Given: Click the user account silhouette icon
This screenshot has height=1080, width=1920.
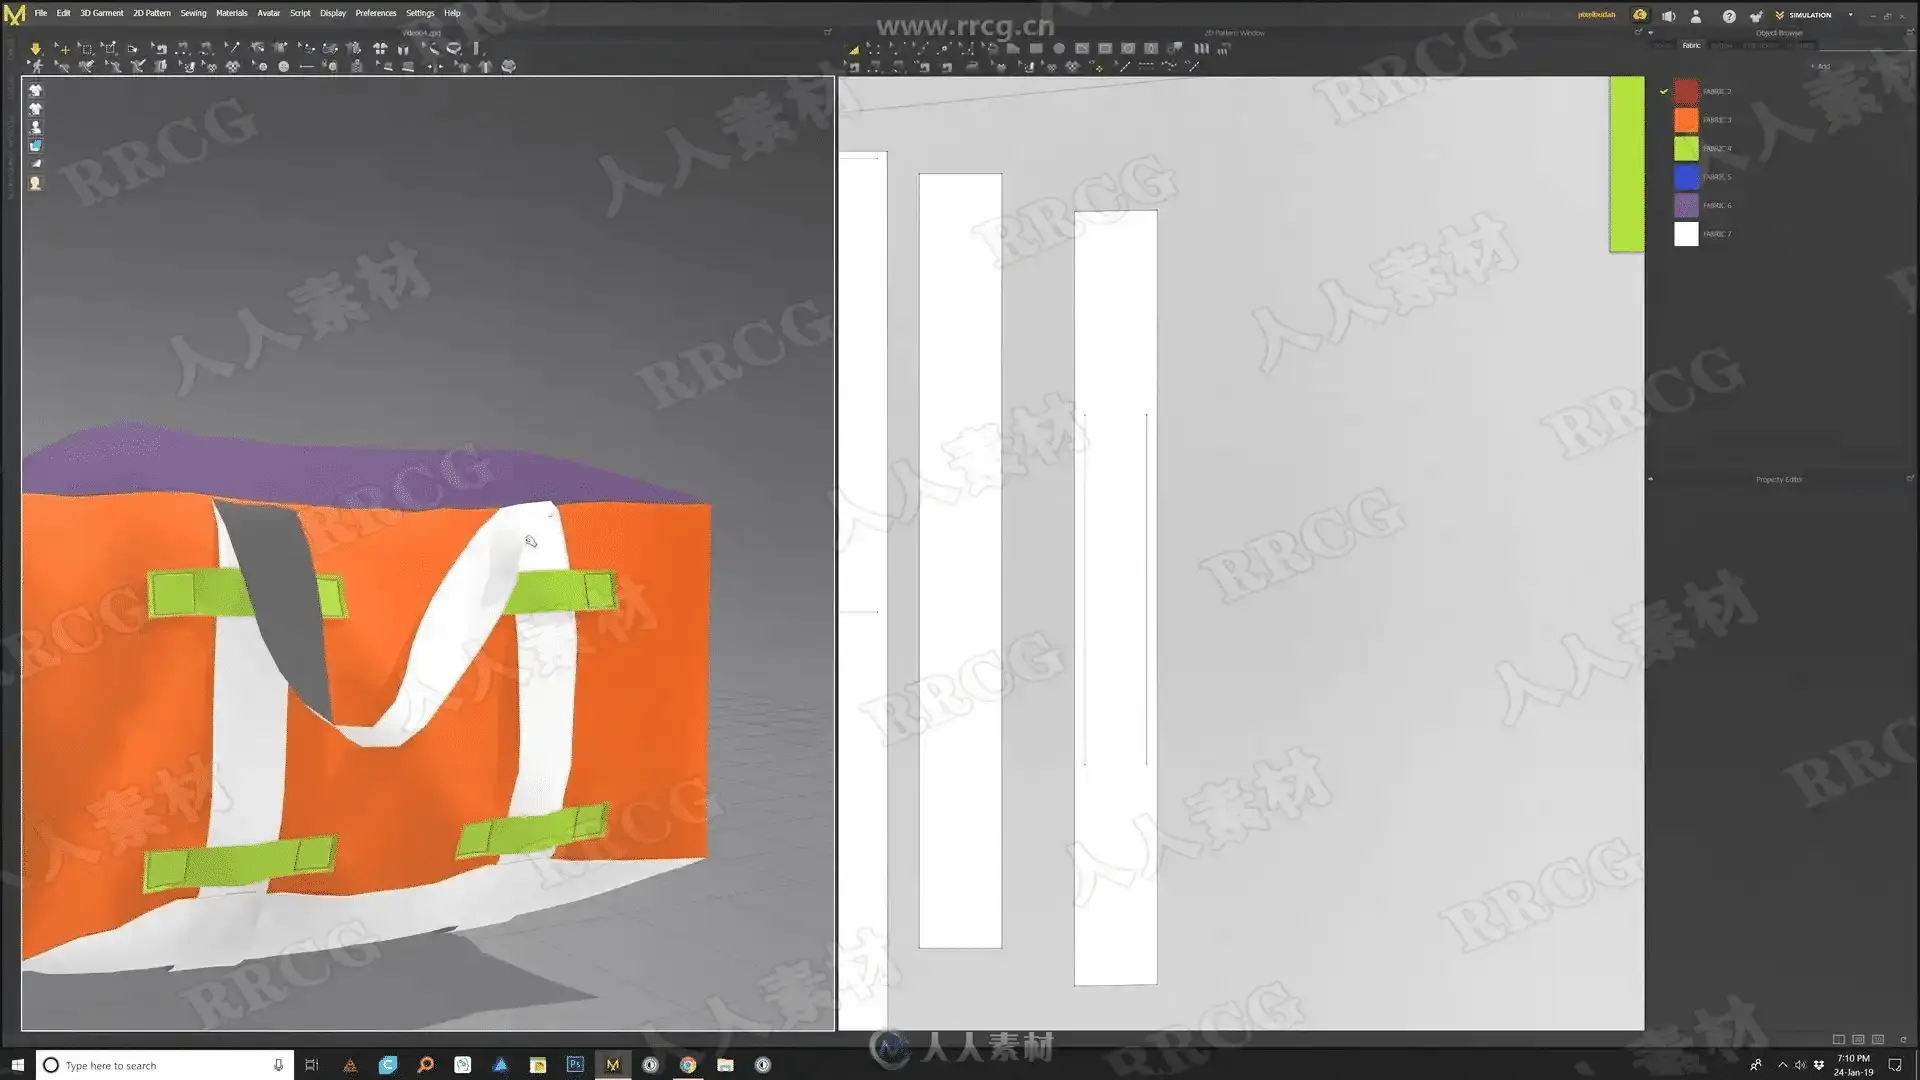Looking at the screenshot, I should 1695,16.
